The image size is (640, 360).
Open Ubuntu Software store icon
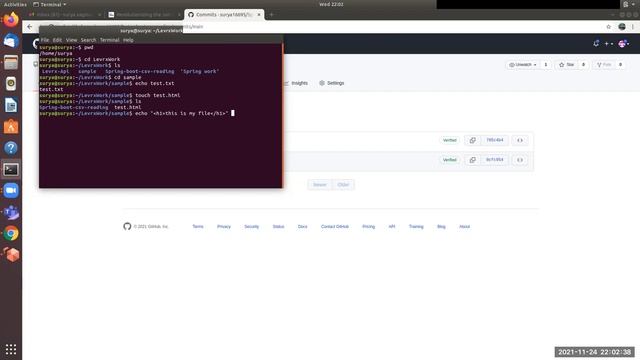pyautogui.click(x=11, y=127)
